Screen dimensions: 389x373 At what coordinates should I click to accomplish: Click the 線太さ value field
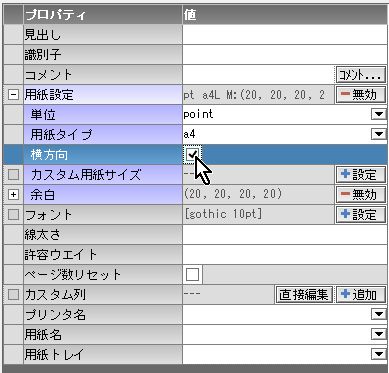(285, 235)
